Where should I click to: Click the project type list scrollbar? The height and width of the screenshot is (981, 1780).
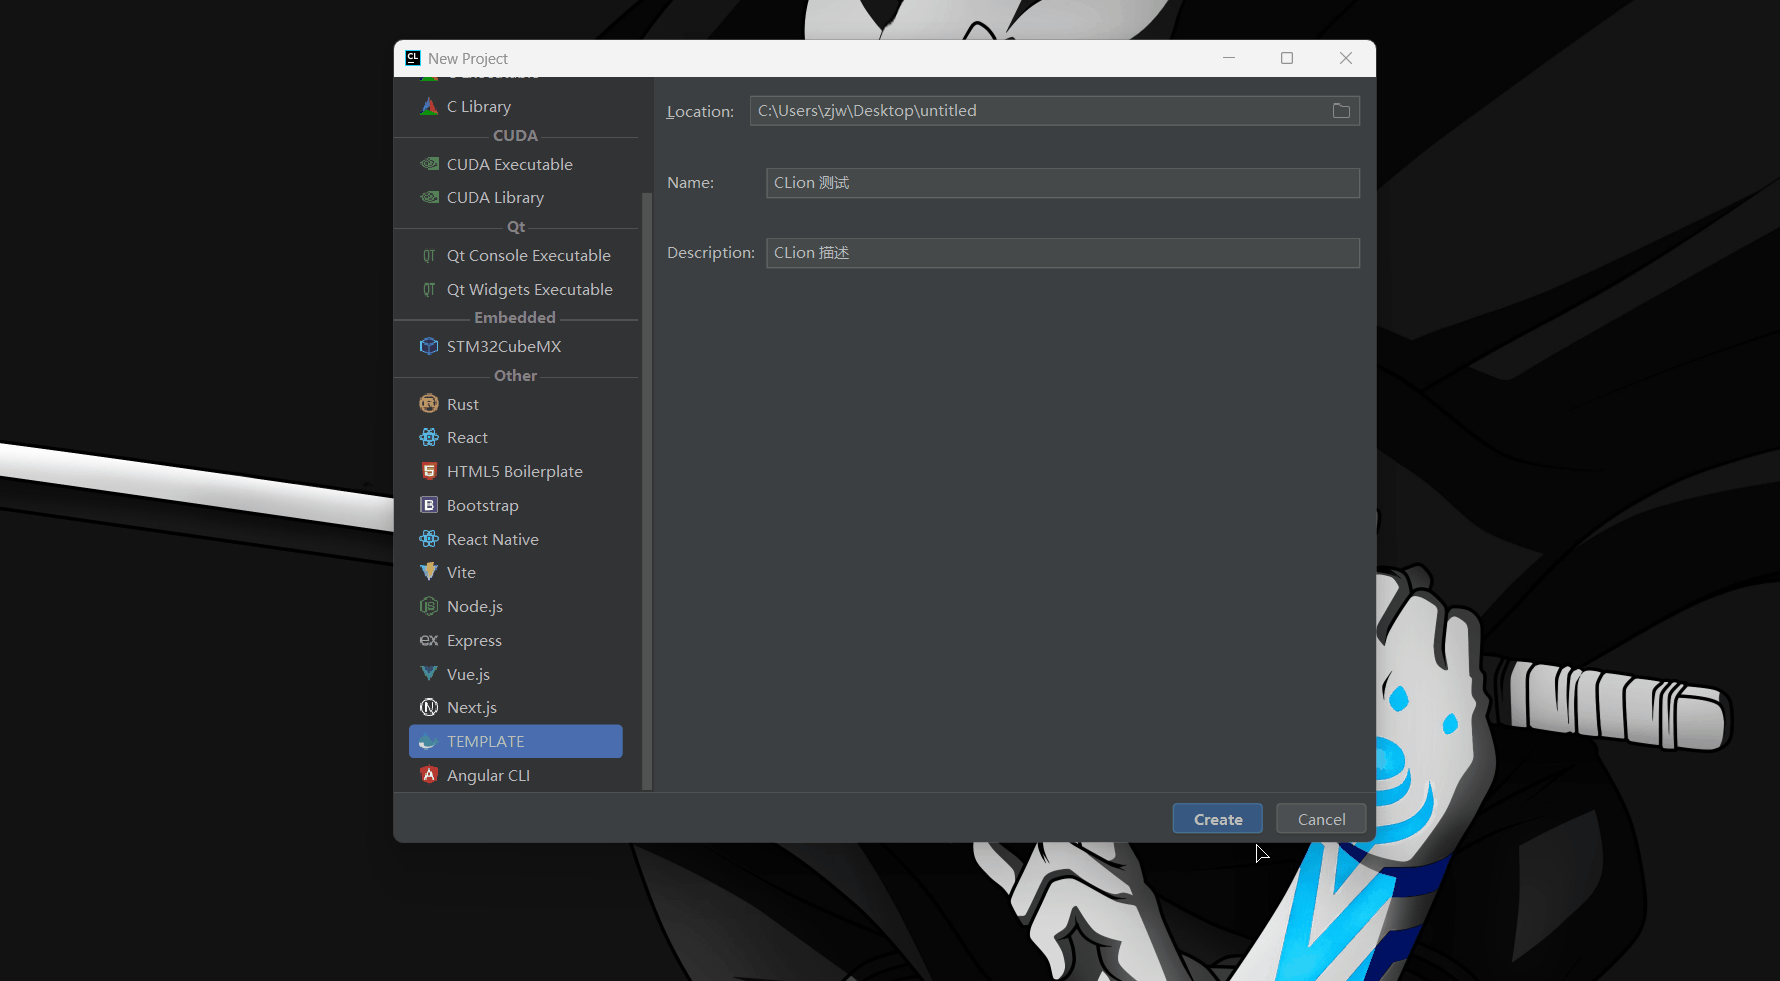[x=646, y=490]
